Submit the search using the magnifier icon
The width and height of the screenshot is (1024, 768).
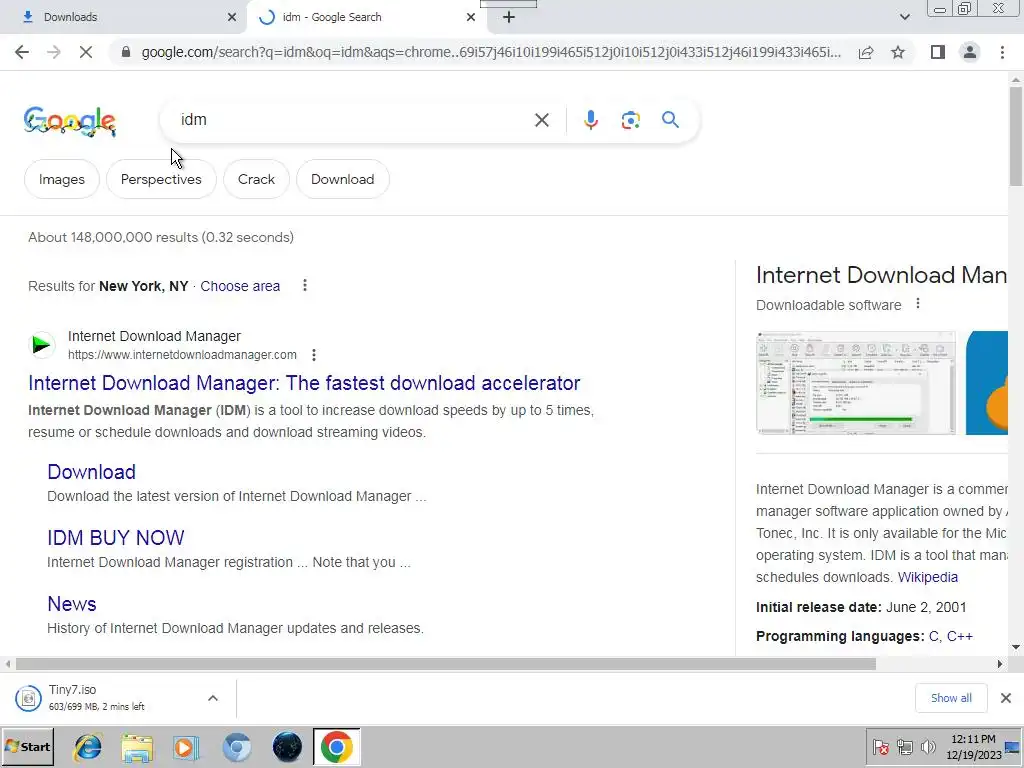tap(670, 120)
